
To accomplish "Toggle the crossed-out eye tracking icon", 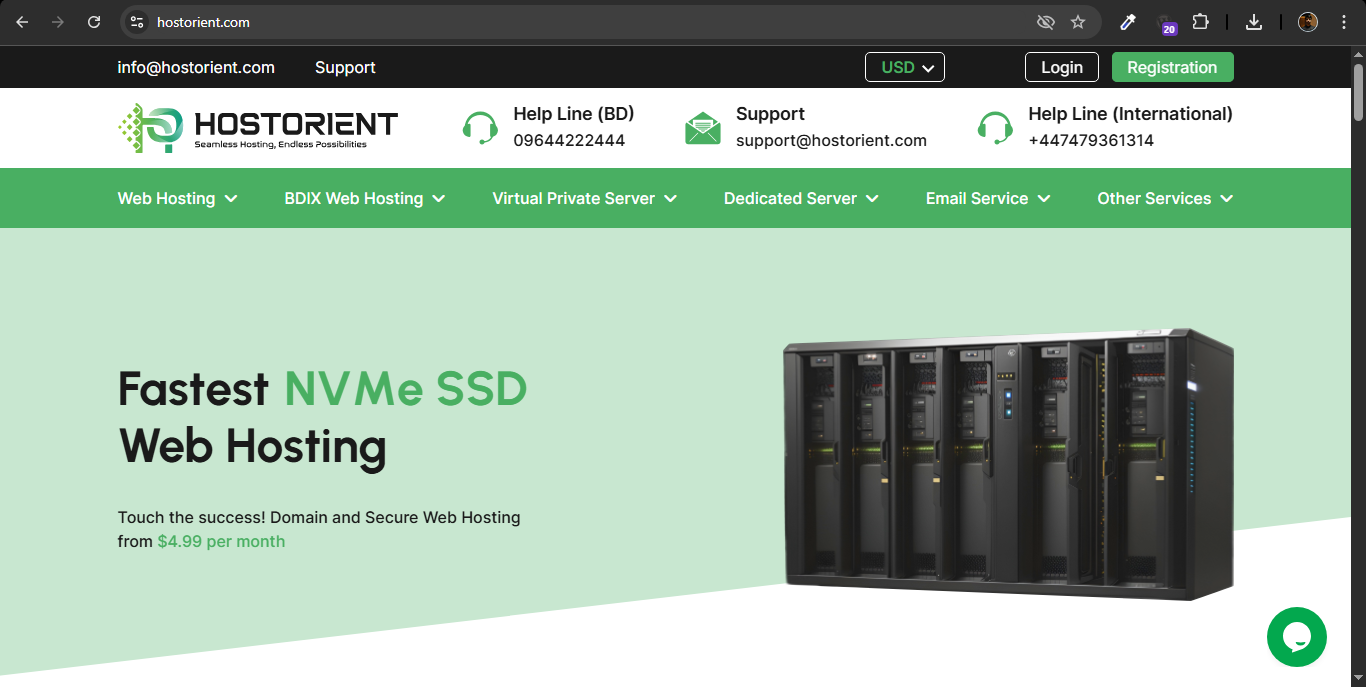I will [x=1045, y=22].
